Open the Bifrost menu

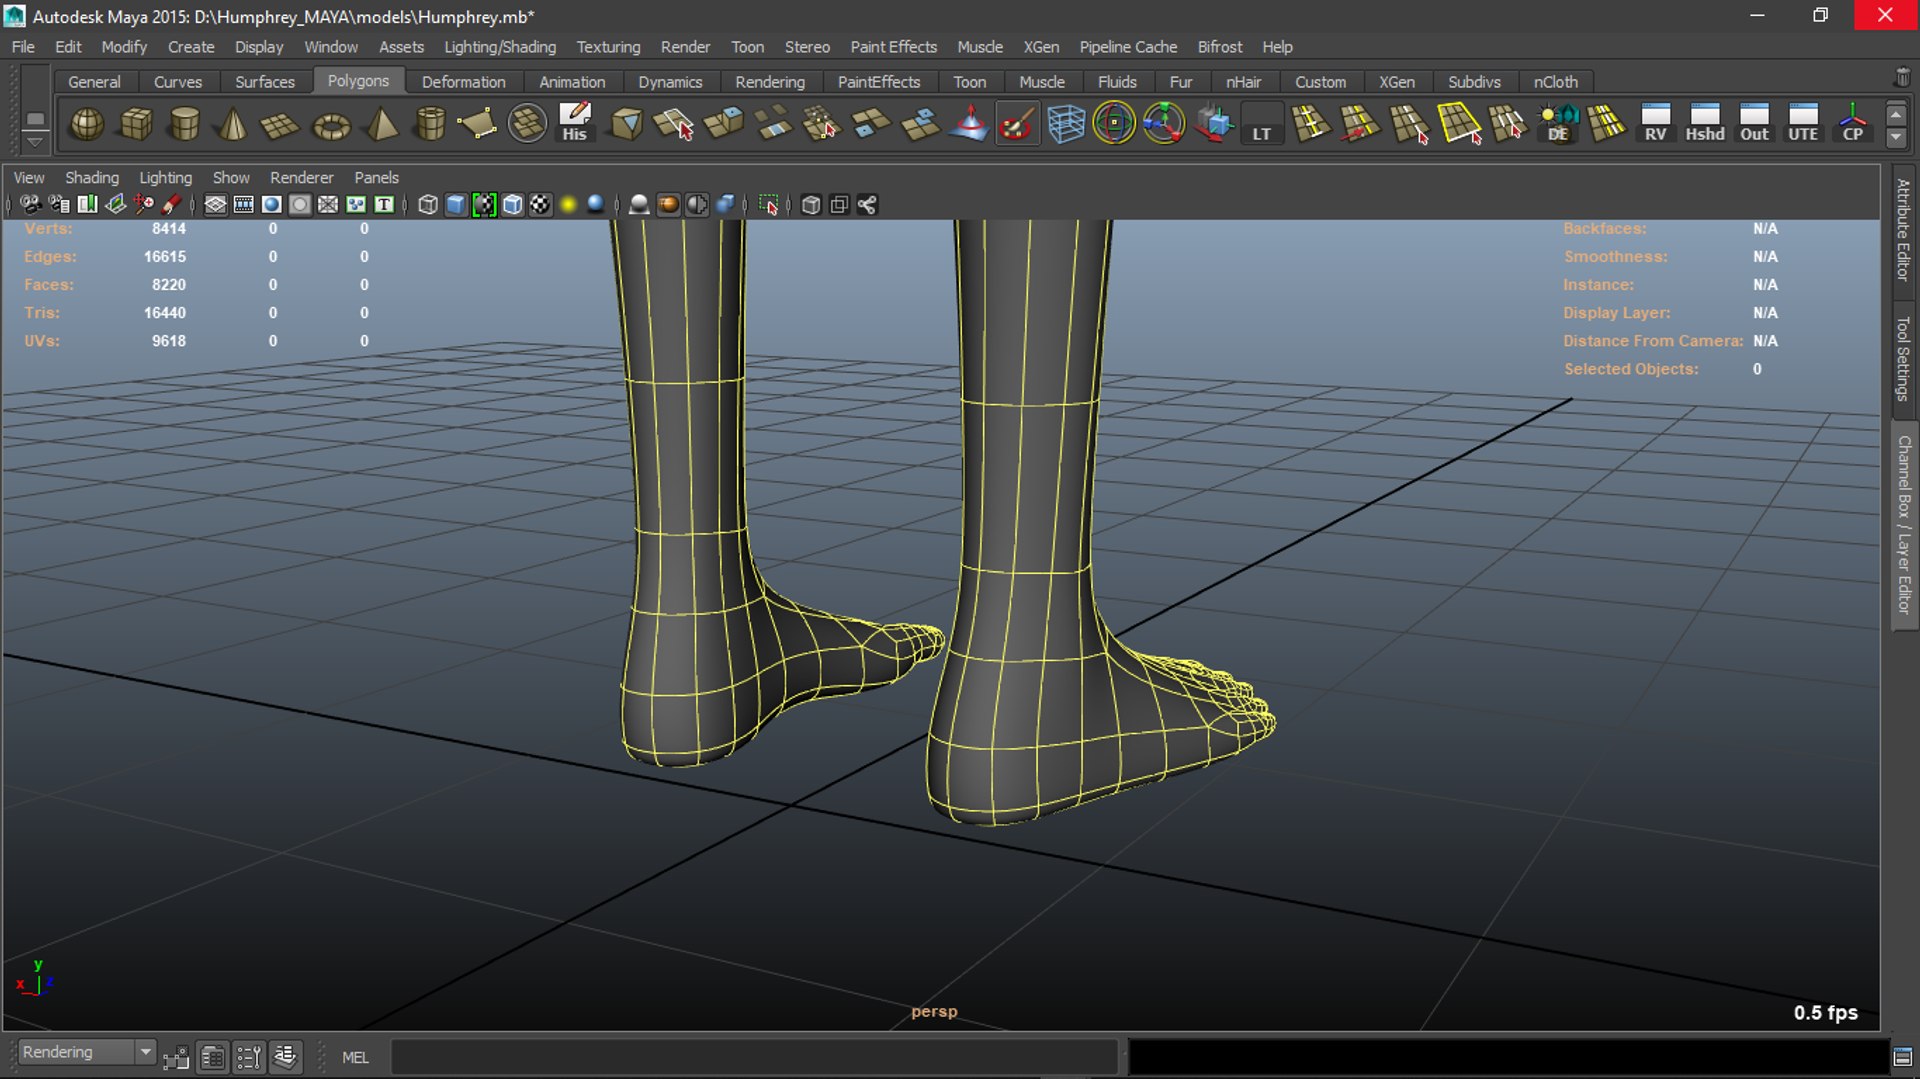pyautogui.click(x=1220, y=47)
